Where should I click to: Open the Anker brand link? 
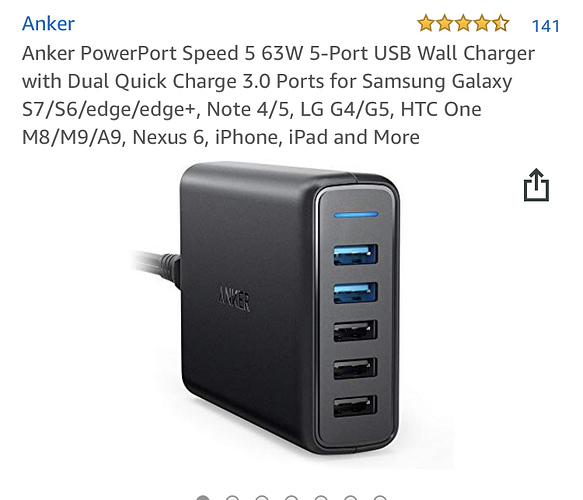pos(48,24)
